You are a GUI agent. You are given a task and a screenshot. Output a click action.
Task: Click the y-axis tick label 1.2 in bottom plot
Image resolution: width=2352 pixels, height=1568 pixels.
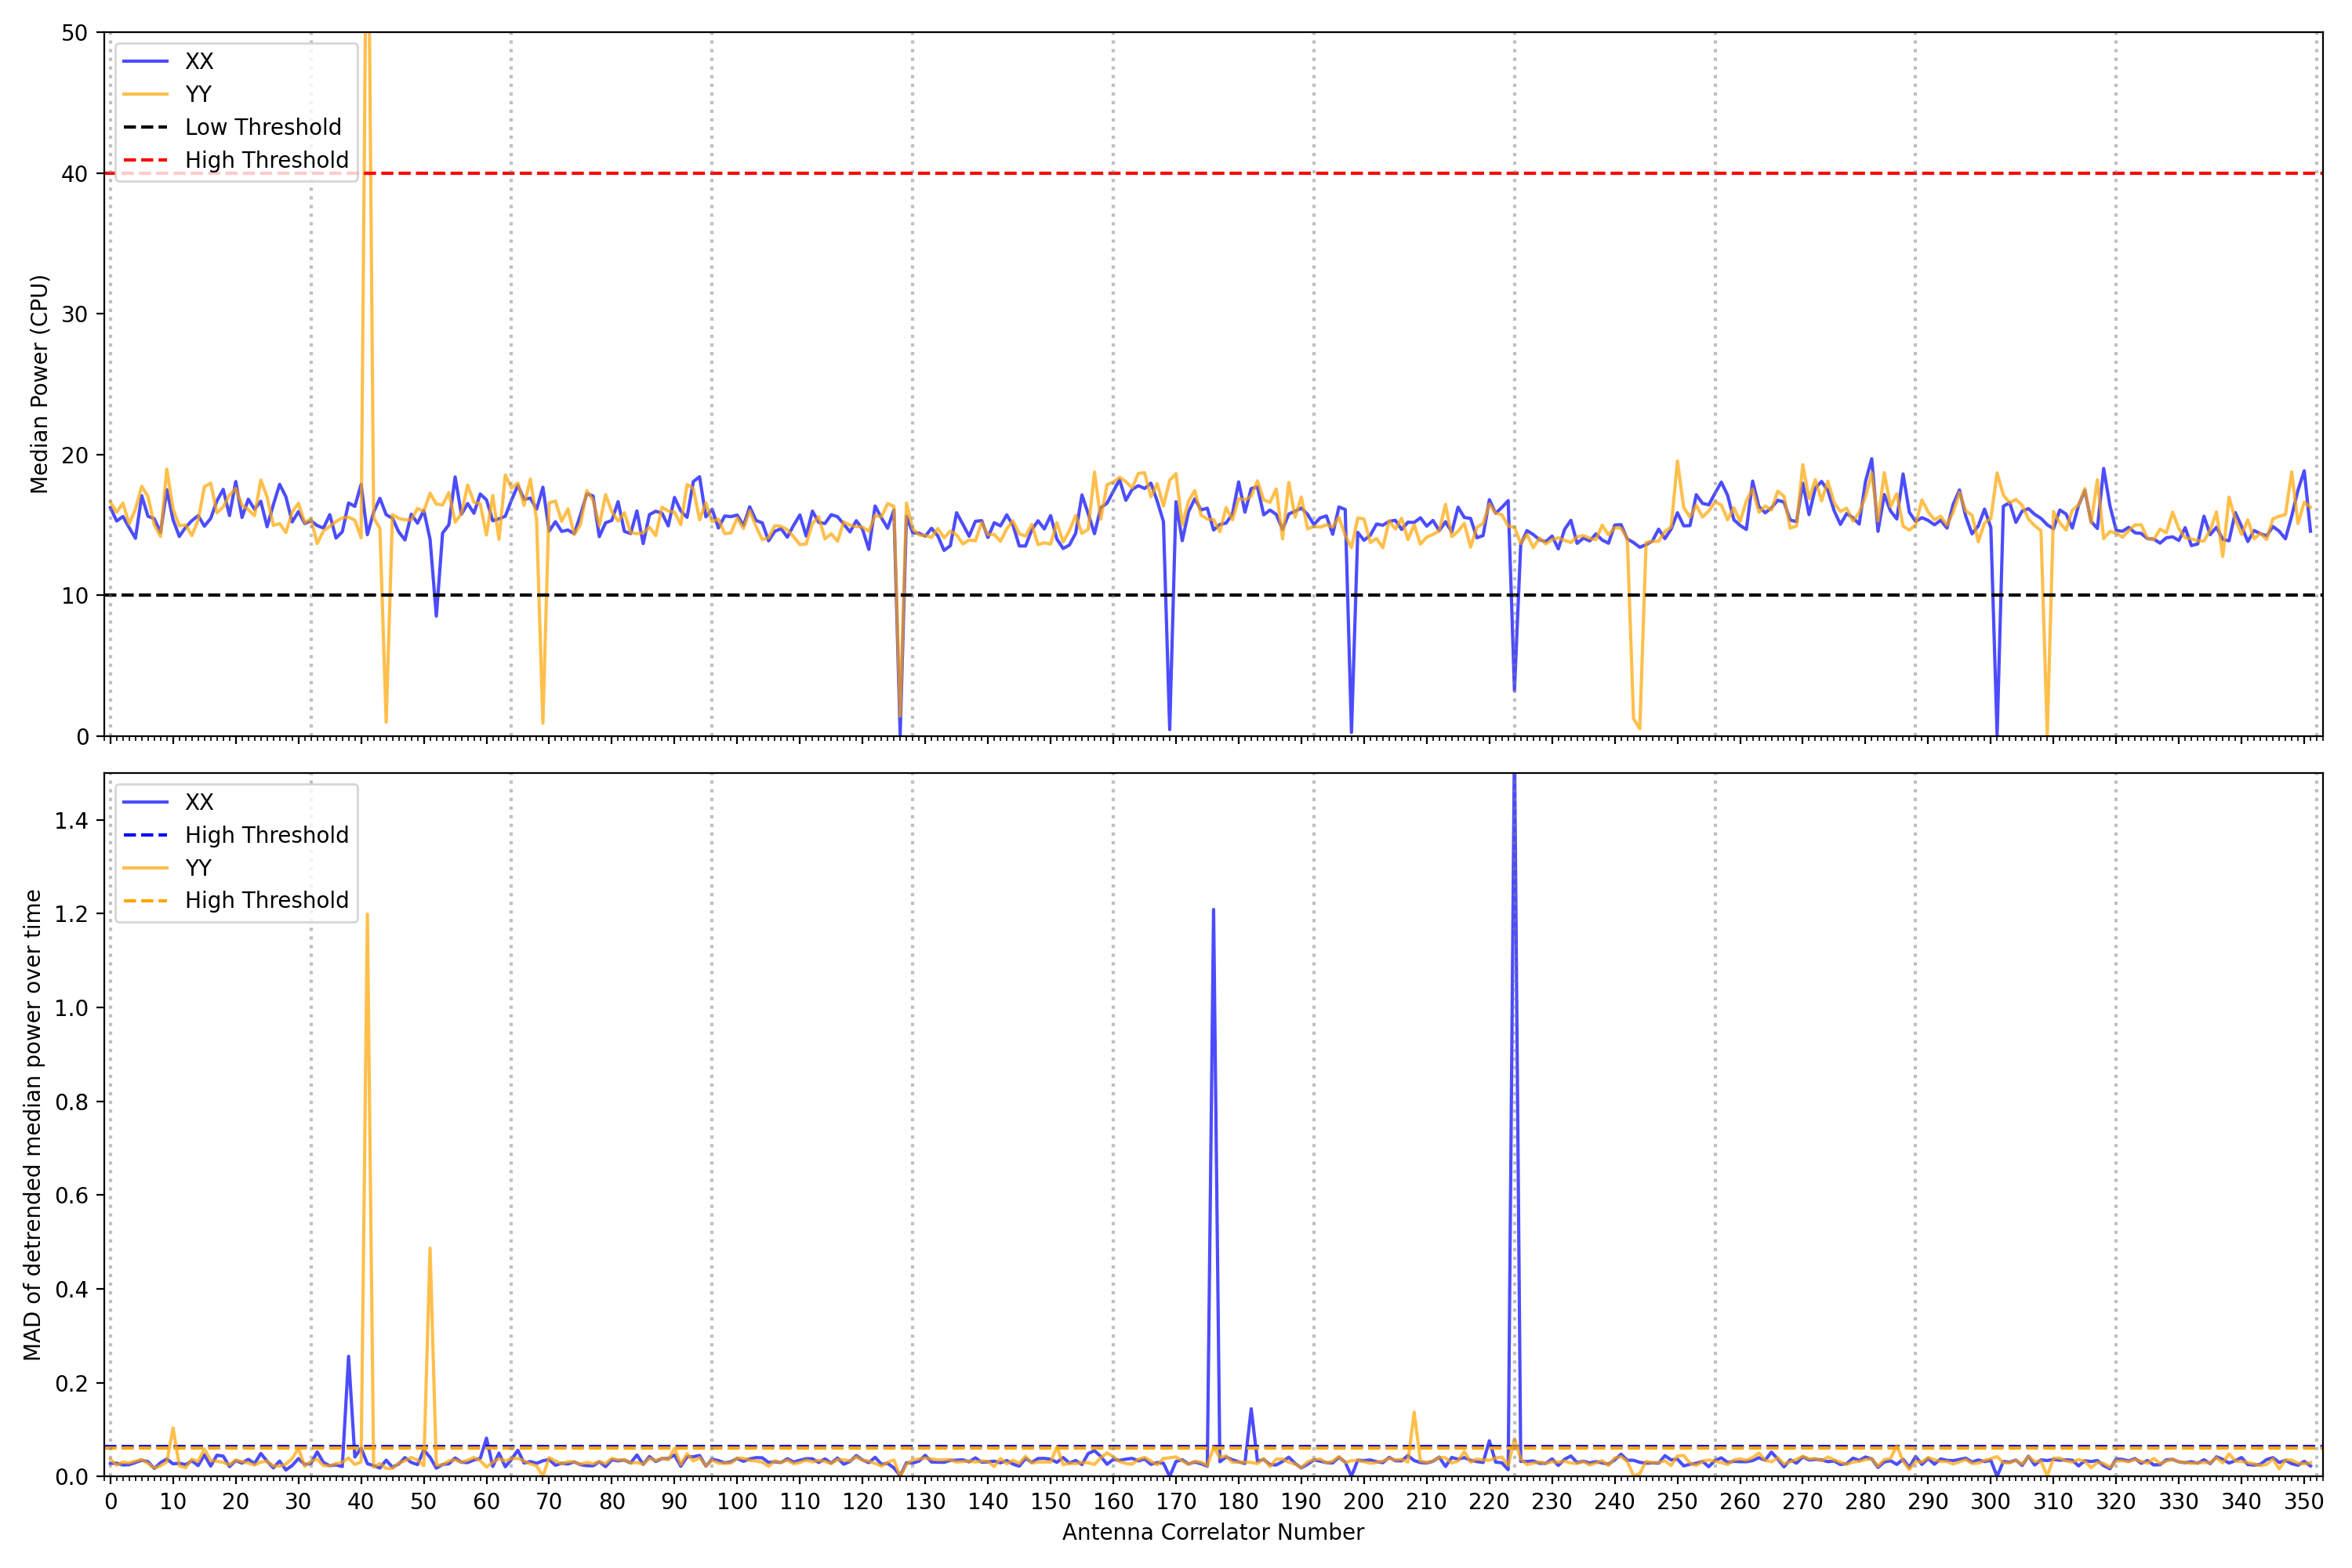[x=71, y=915]
